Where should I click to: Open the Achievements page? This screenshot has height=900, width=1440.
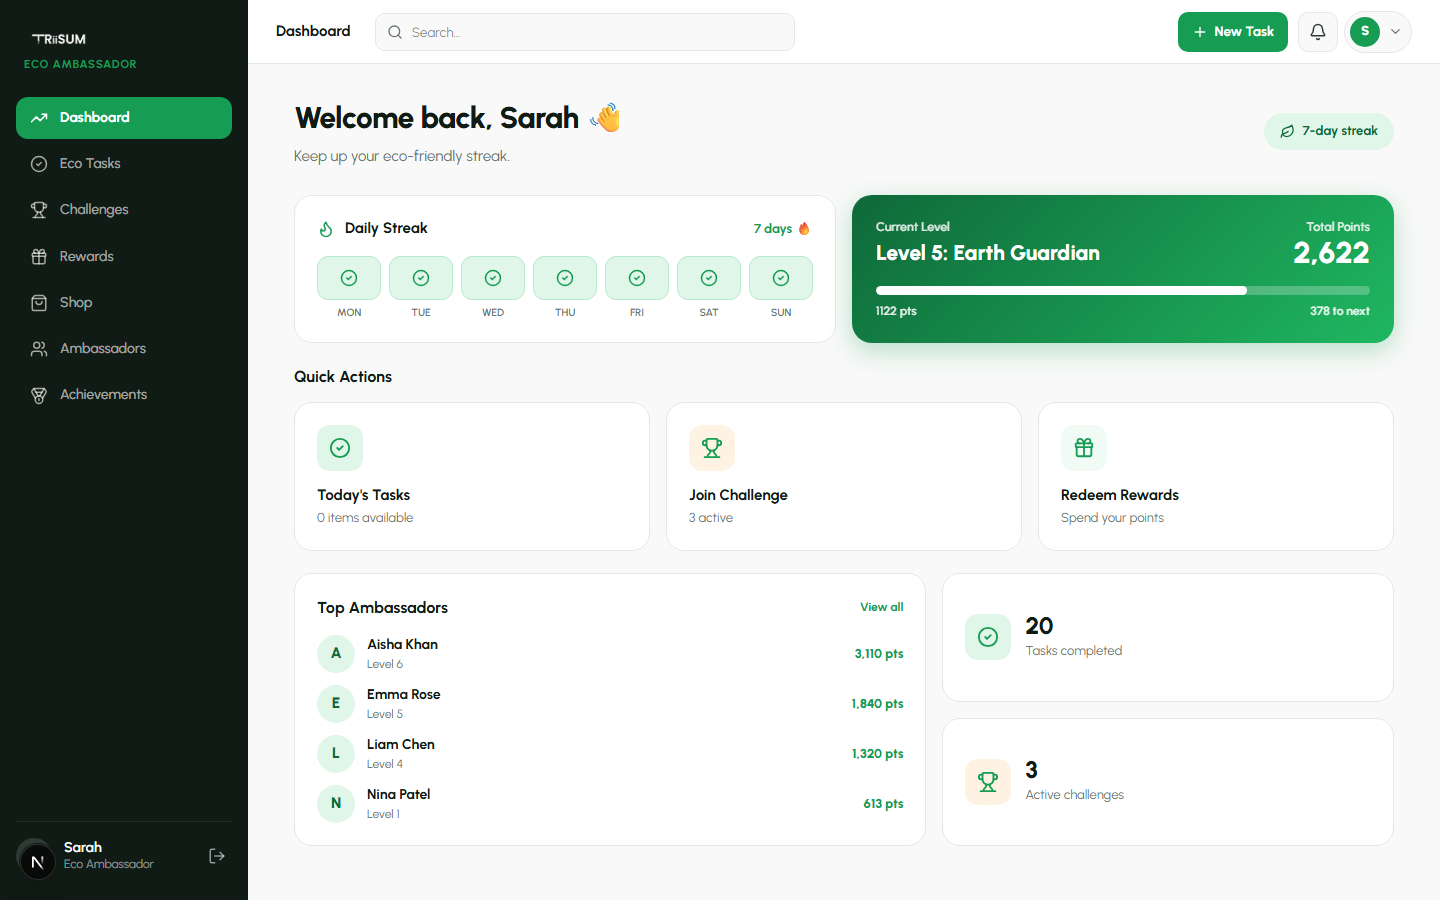[124, 395]
